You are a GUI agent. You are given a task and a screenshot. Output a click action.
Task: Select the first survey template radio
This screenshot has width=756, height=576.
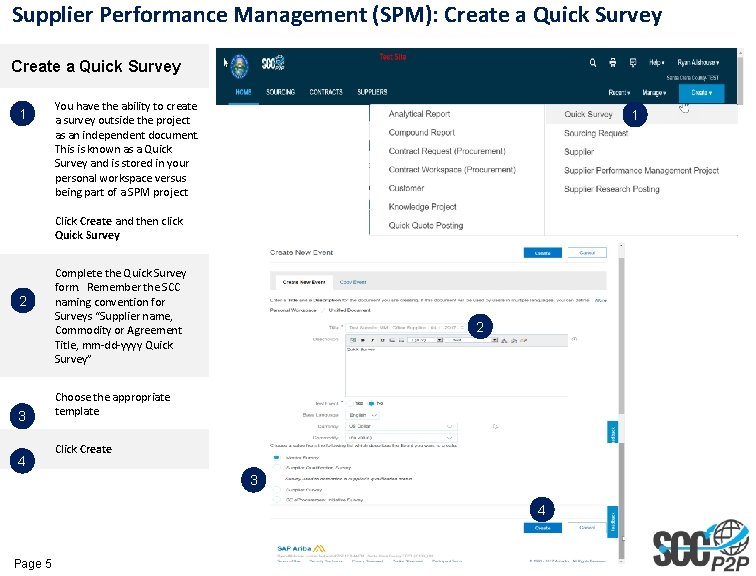pyautogui.click(x=276, y=457)
